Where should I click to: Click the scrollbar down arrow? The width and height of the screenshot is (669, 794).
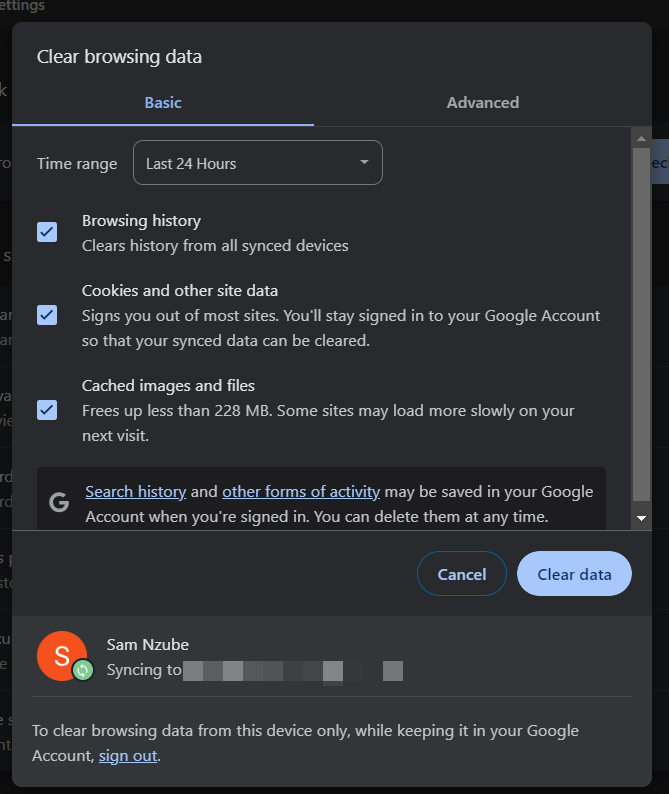click(x=642, y=518)
